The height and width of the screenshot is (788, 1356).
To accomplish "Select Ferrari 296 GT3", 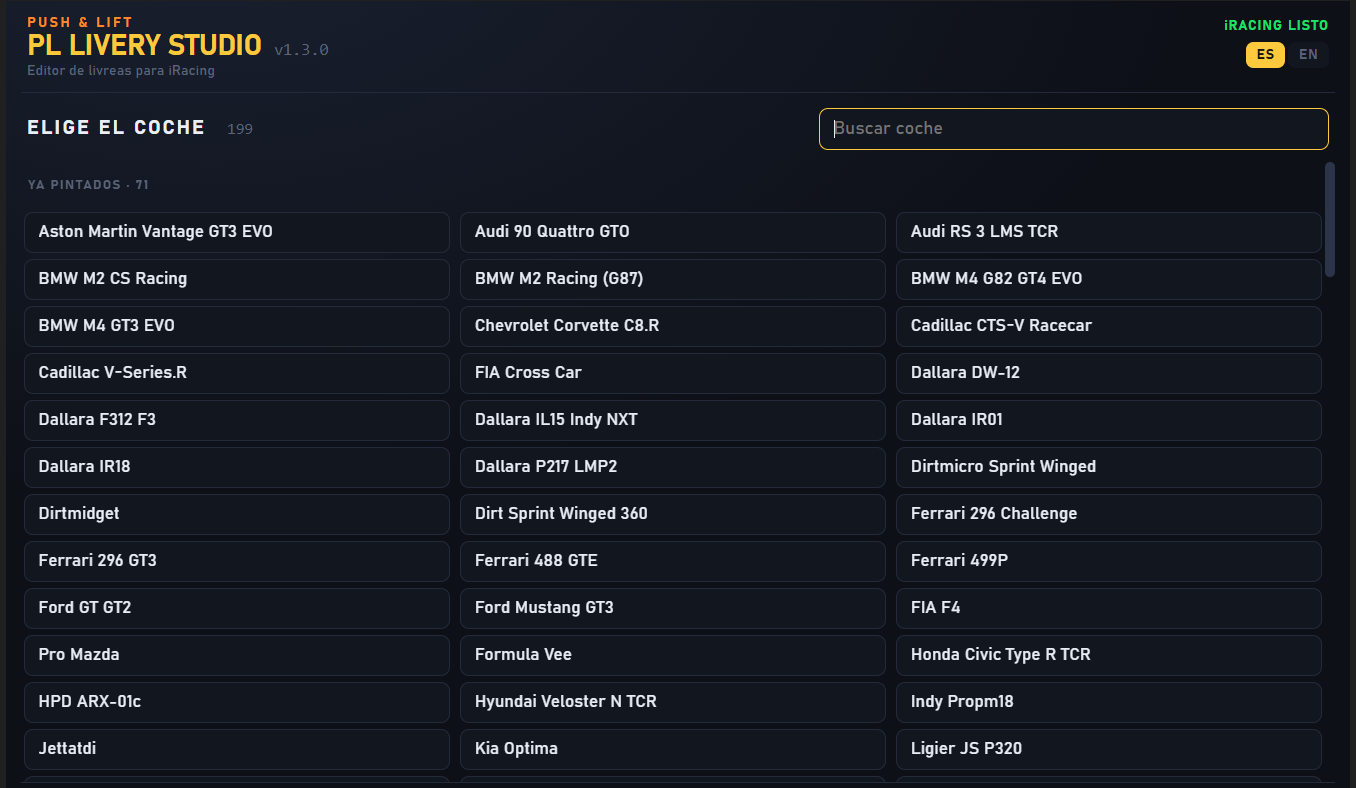I will click(x=237, y=561).
